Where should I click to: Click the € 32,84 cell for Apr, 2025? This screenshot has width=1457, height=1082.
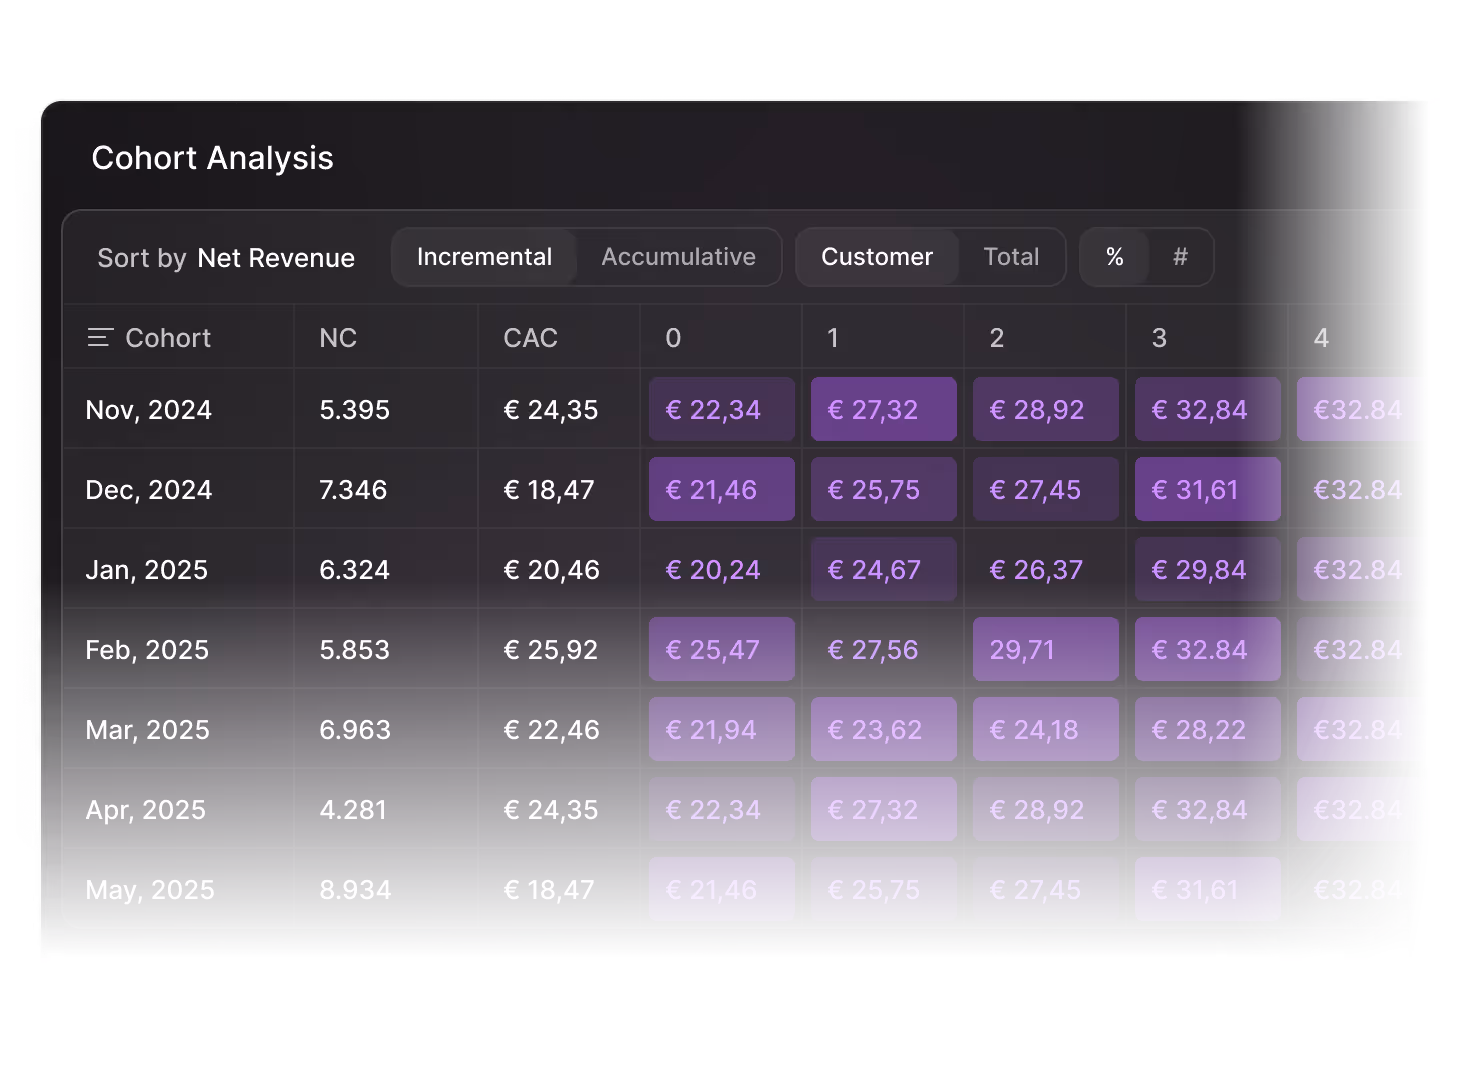point(1207,809)
